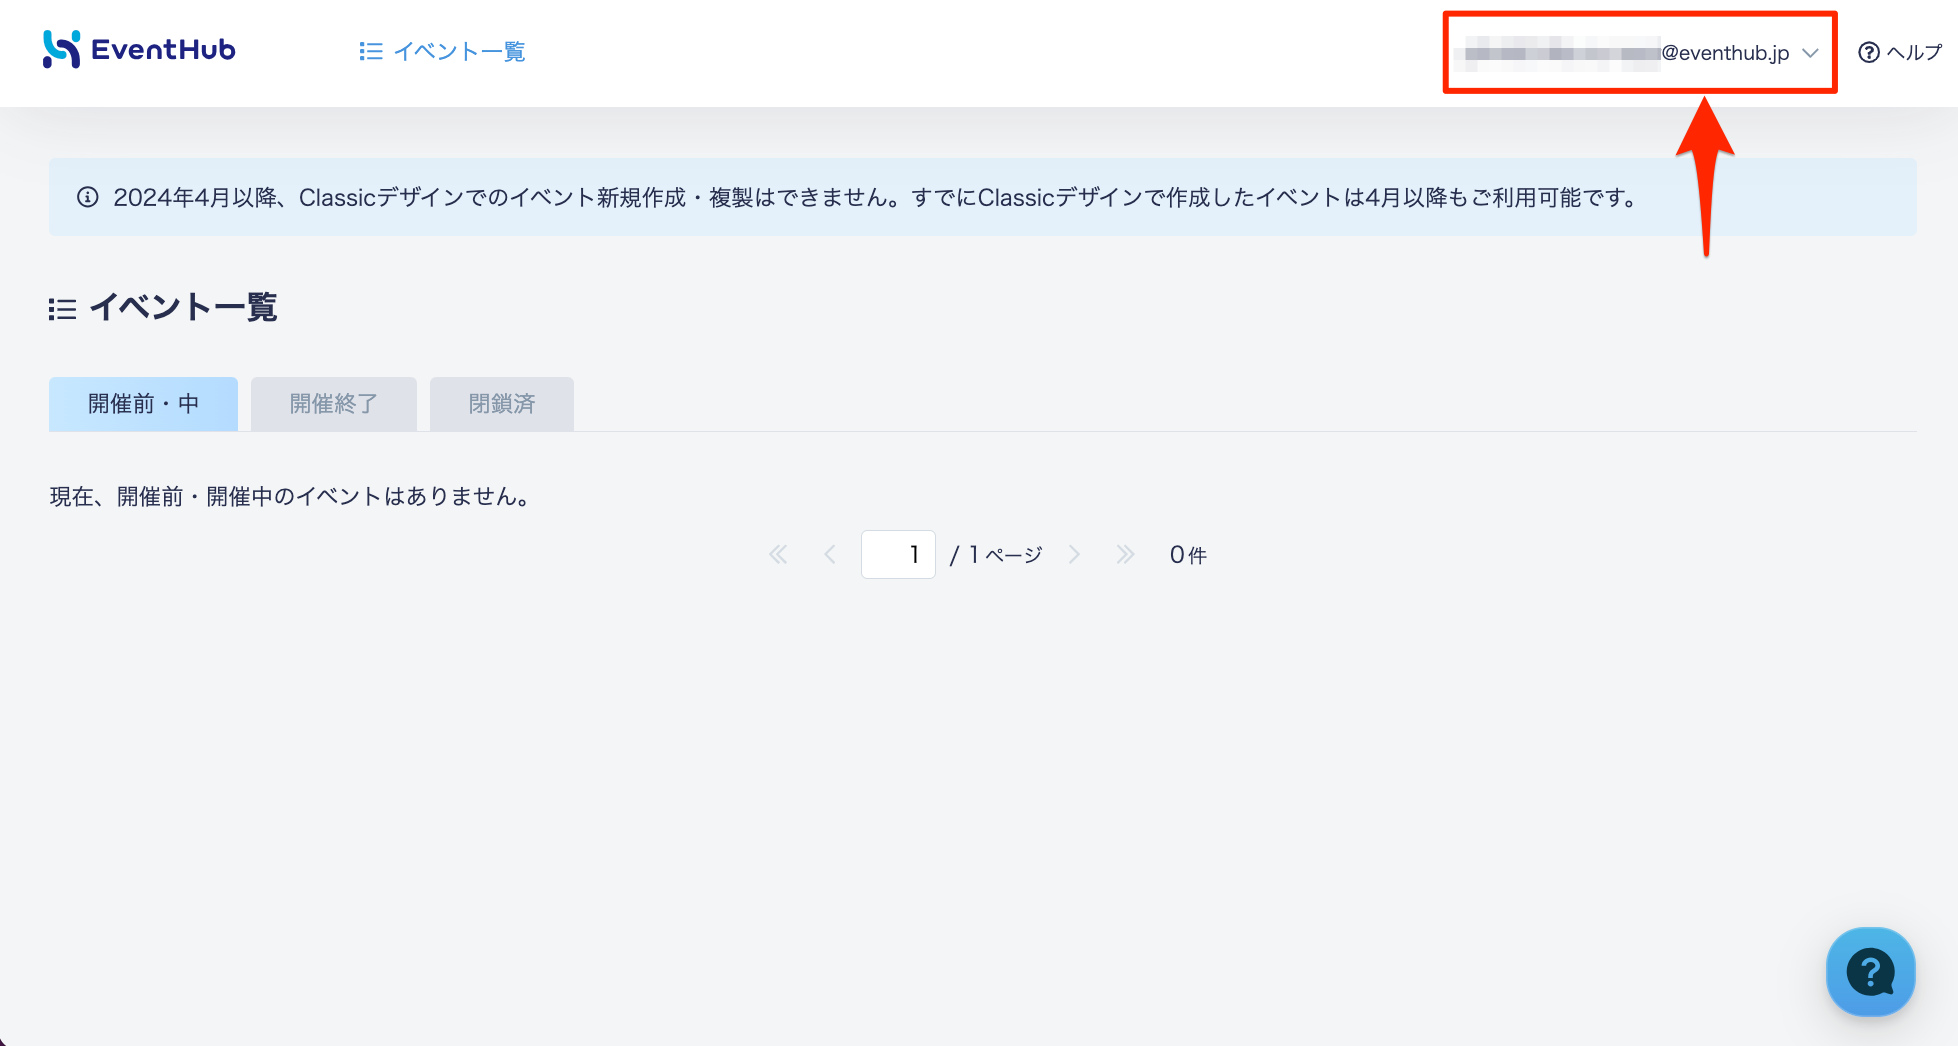Click the list icon beside イベント一覧 nav
This screenshot has width=1958, height=1046.
370,51
